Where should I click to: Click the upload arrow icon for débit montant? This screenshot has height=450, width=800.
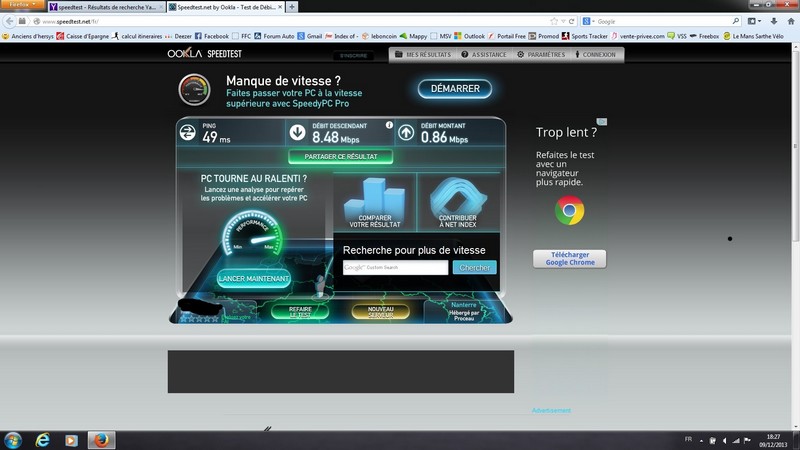pos(406,133)
